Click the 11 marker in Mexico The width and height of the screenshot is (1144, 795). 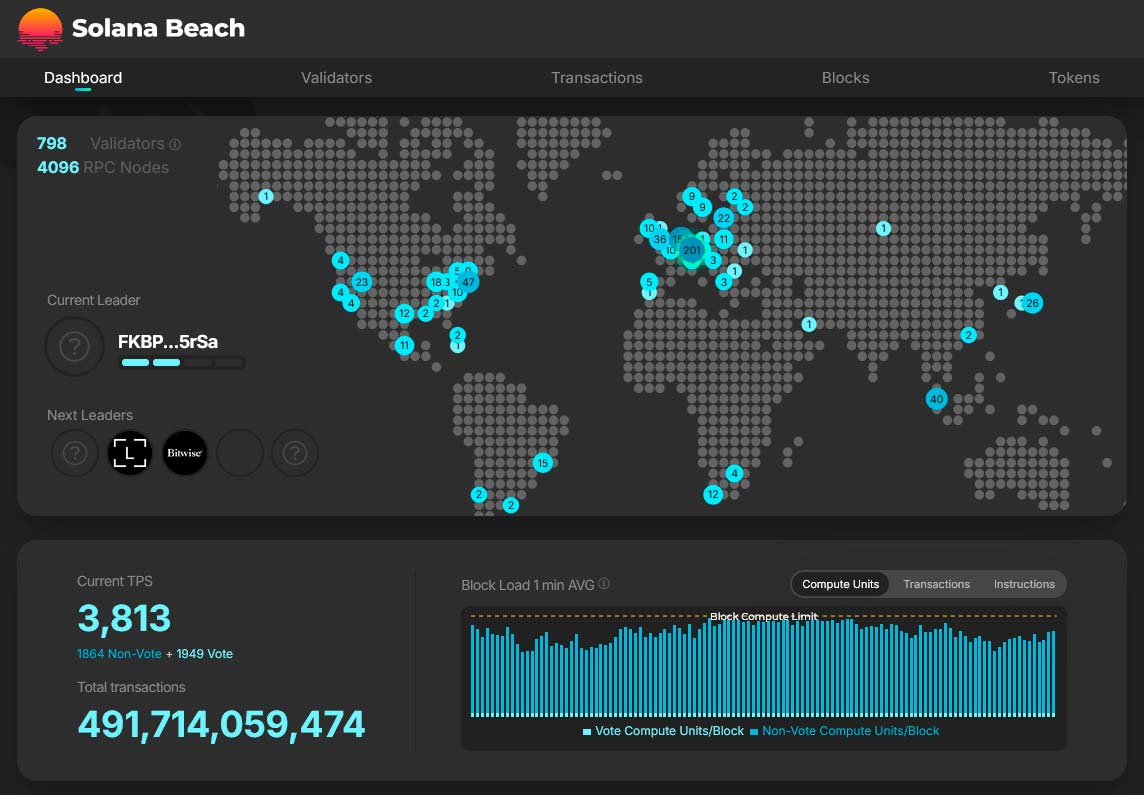click(x=404, y=345)
